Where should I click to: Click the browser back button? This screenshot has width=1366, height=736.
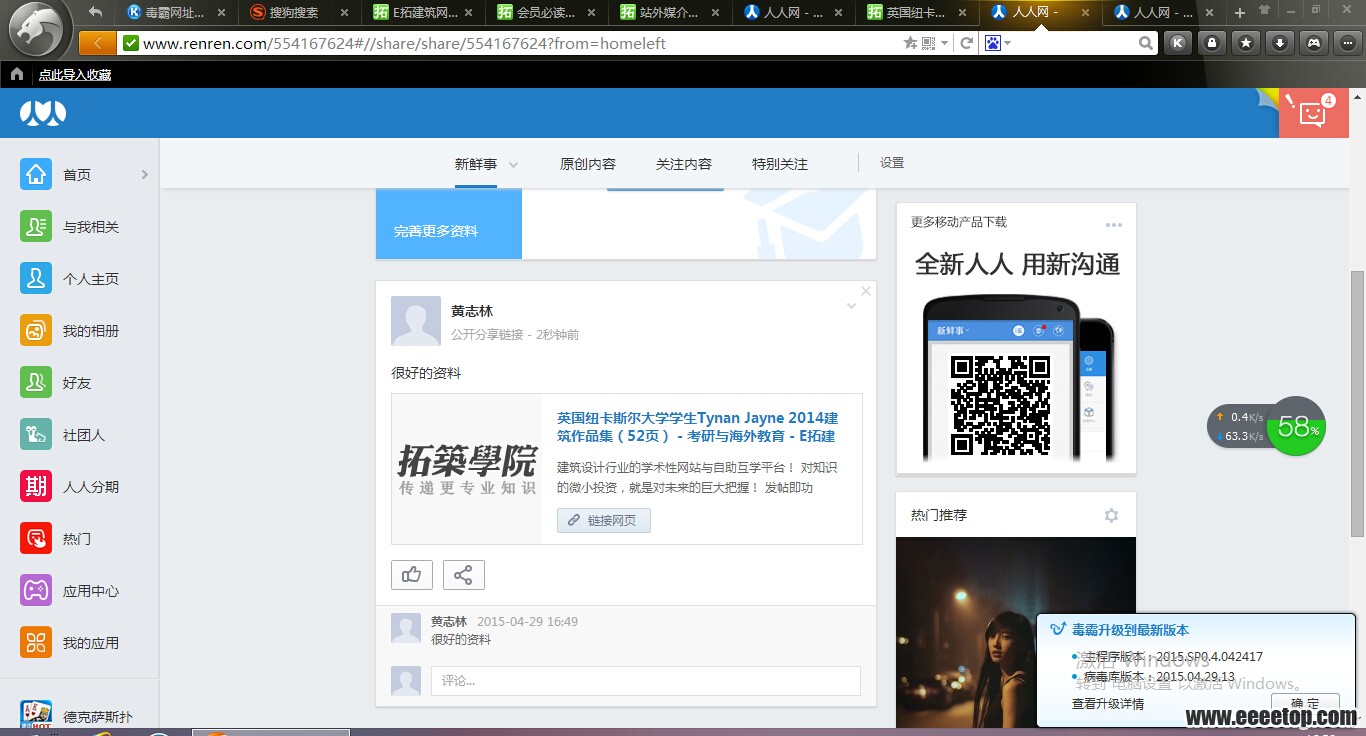(96, 43)
